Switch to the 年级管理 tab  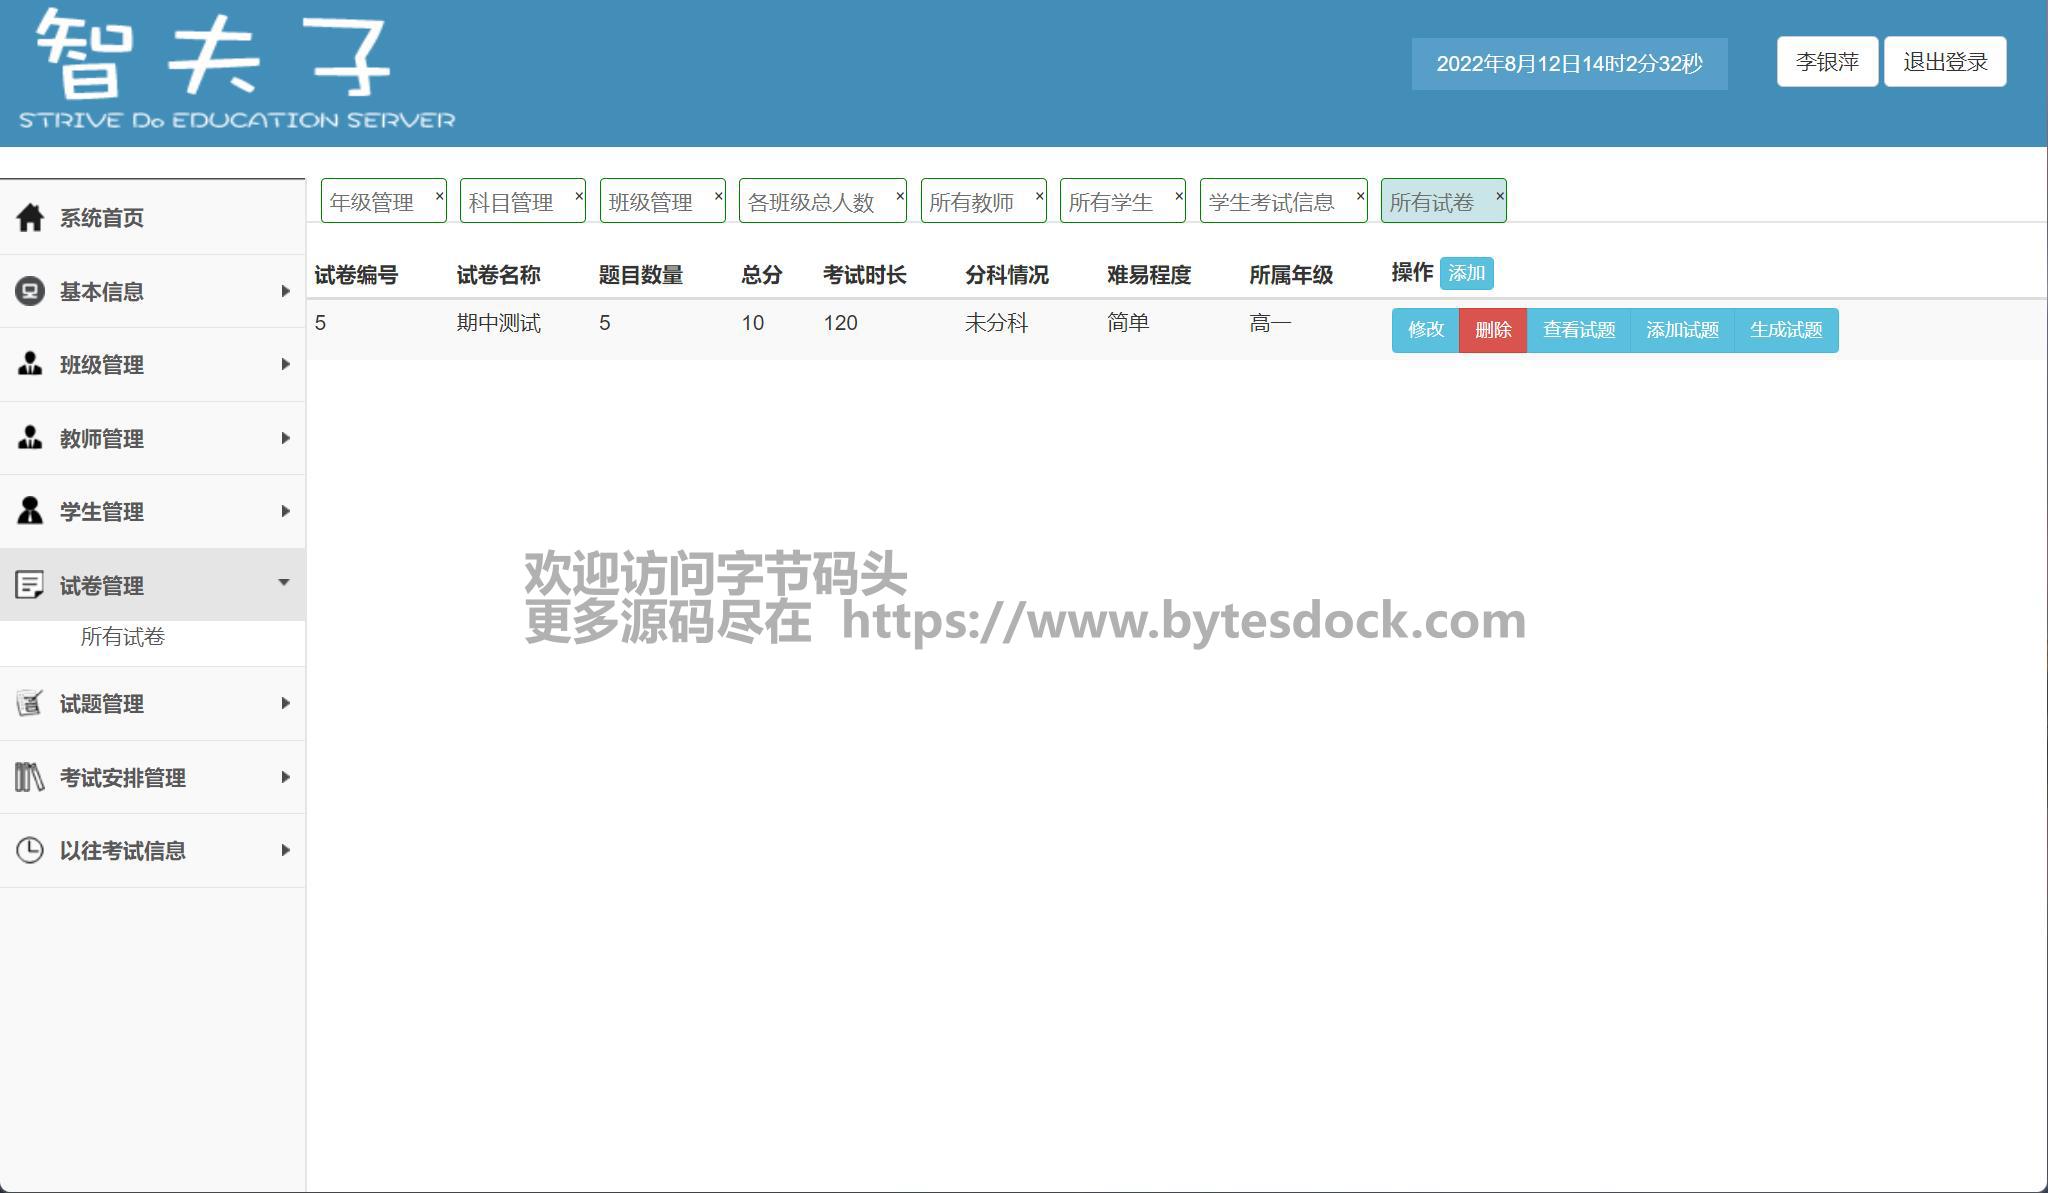click(x=372, y=202)
